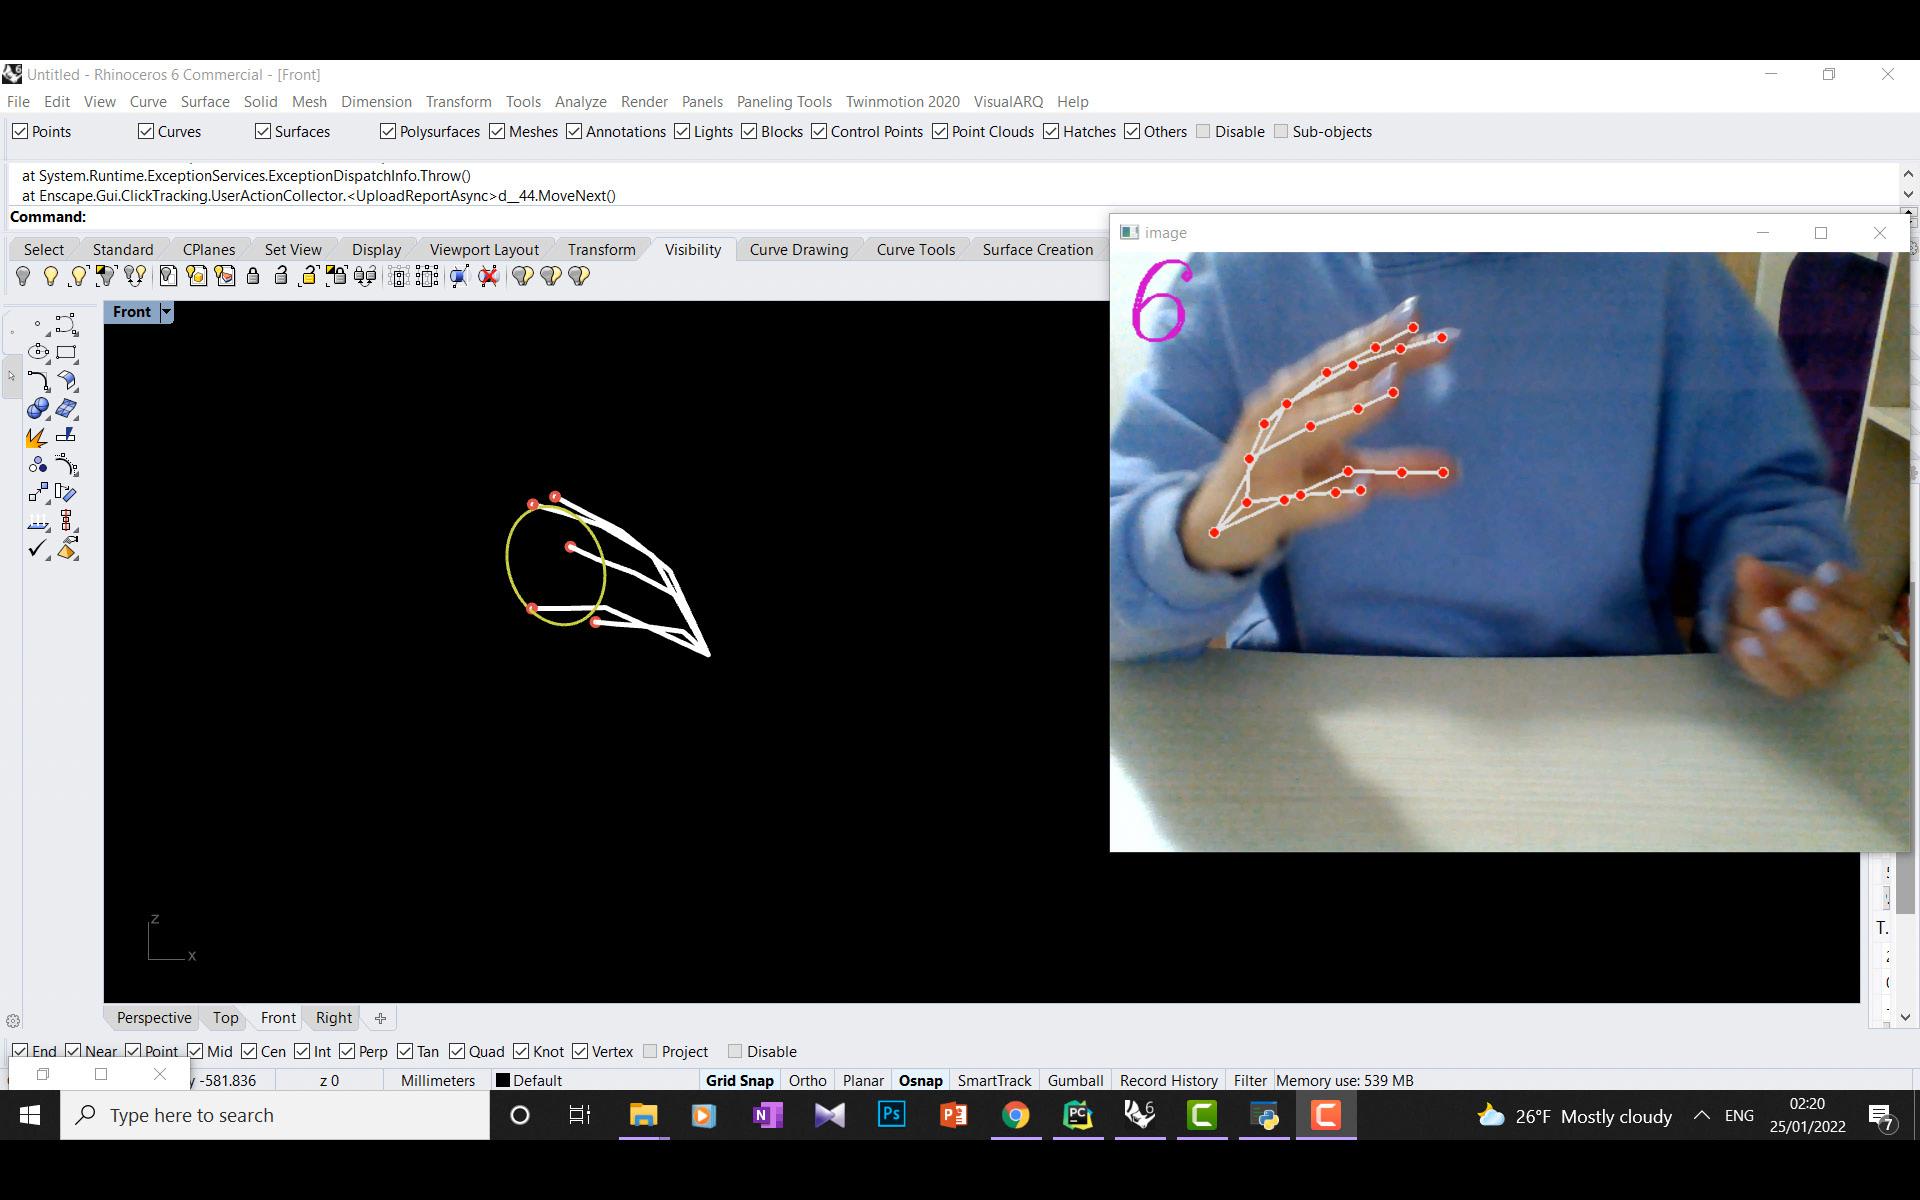Toggle the Meshes filter checkbox
1920x1200 pixels.
tap(497, 132)
